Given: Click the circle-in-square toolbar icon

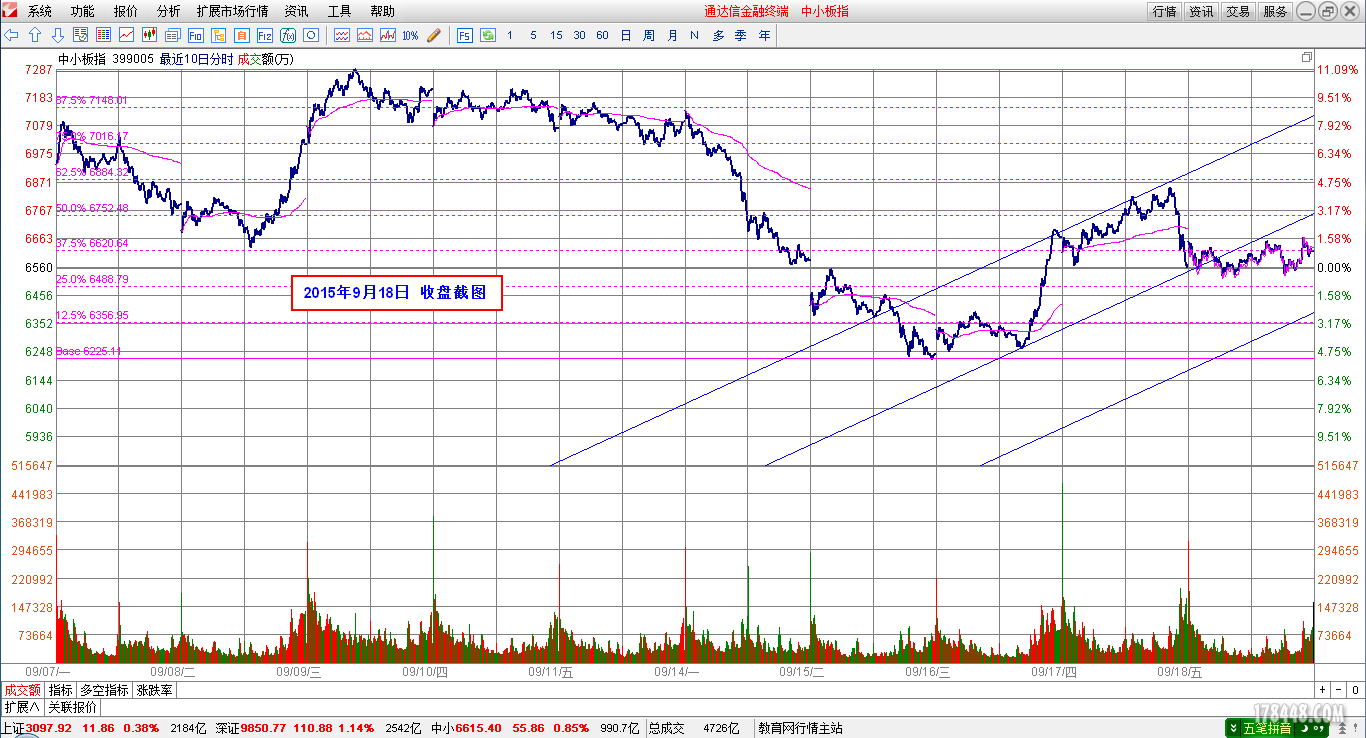Looking at the screenshot, I should tap(310, 35).
